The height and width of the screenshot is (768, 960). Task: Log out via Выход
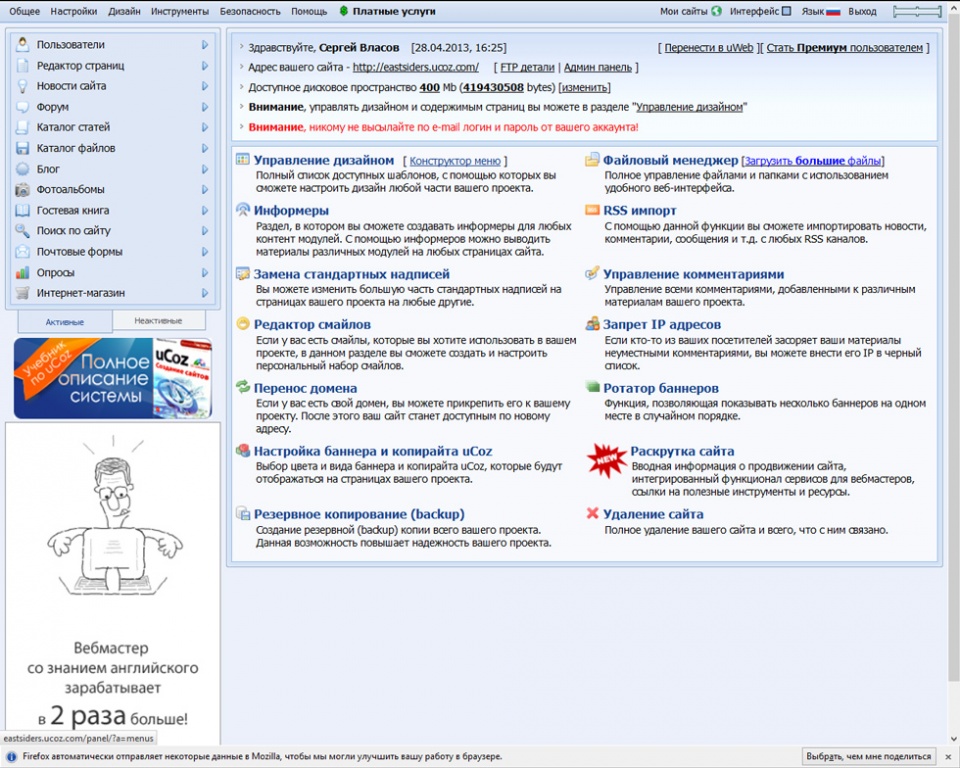[862, 11]
